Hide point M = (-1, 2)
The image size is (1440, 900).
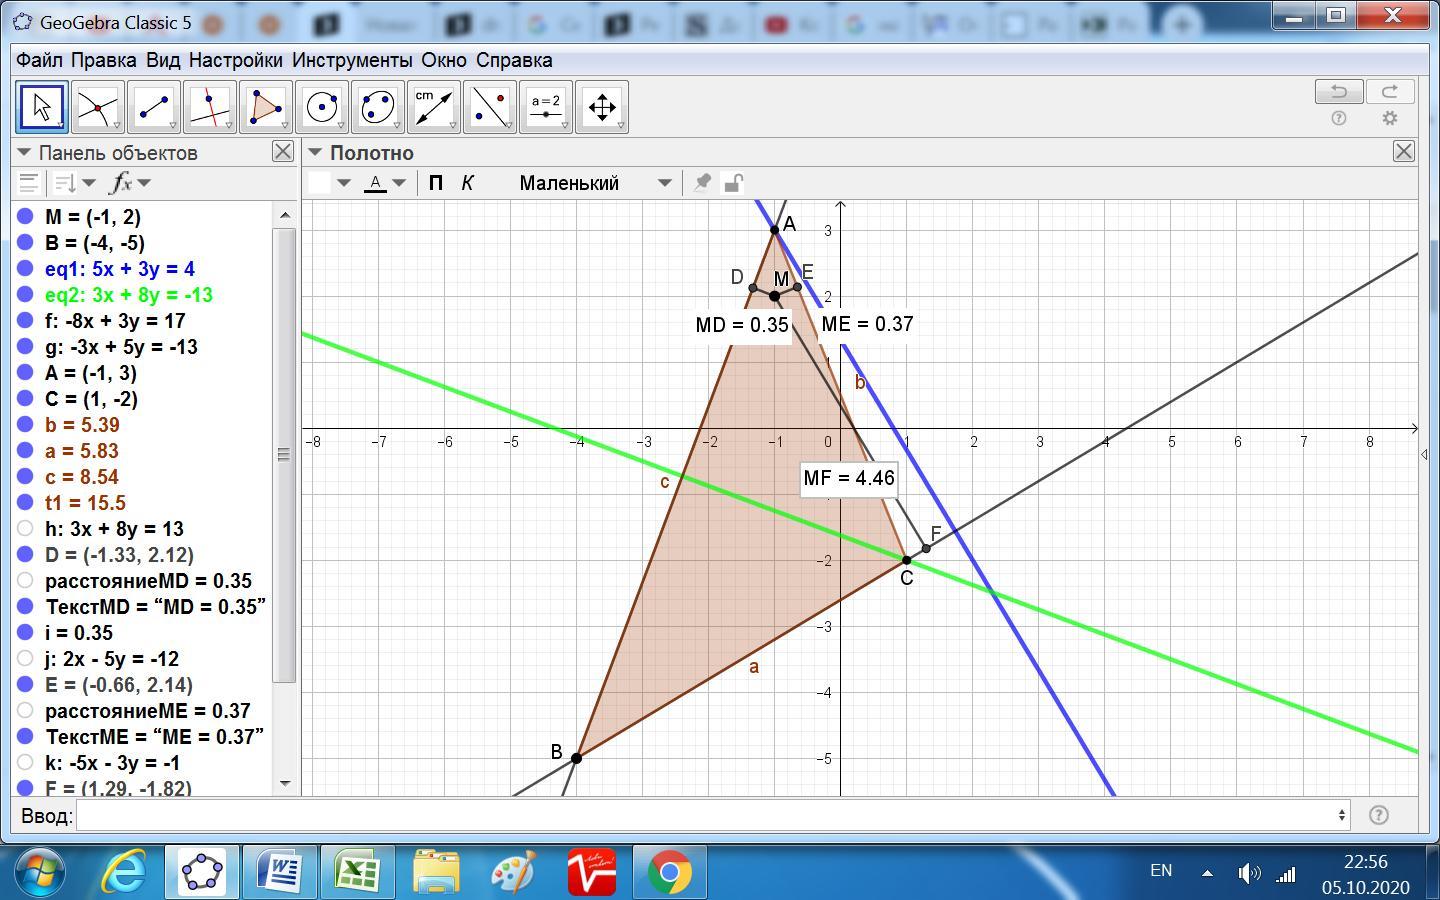tap(26, 217)
